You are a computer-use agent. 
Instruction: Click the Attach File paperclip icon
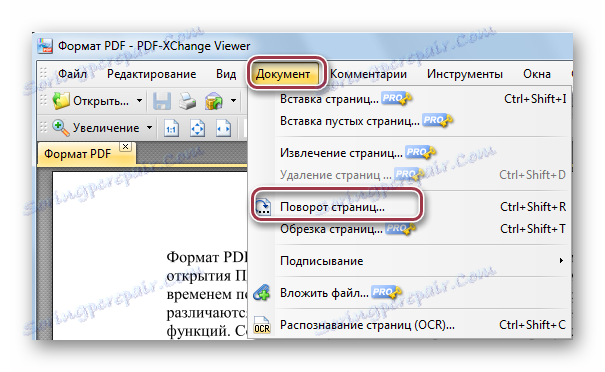[x=262, y=293]
